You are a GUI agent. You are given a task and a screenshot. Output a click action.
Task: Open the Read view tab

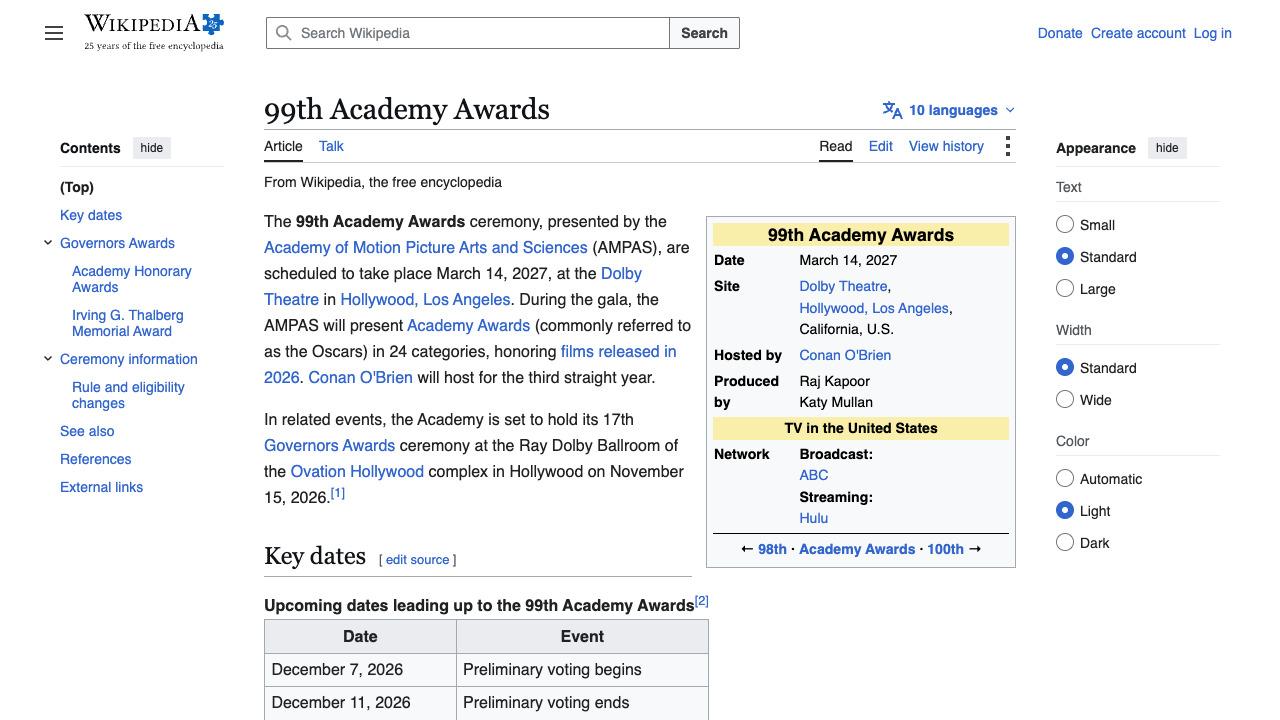(x=836, y=146)
